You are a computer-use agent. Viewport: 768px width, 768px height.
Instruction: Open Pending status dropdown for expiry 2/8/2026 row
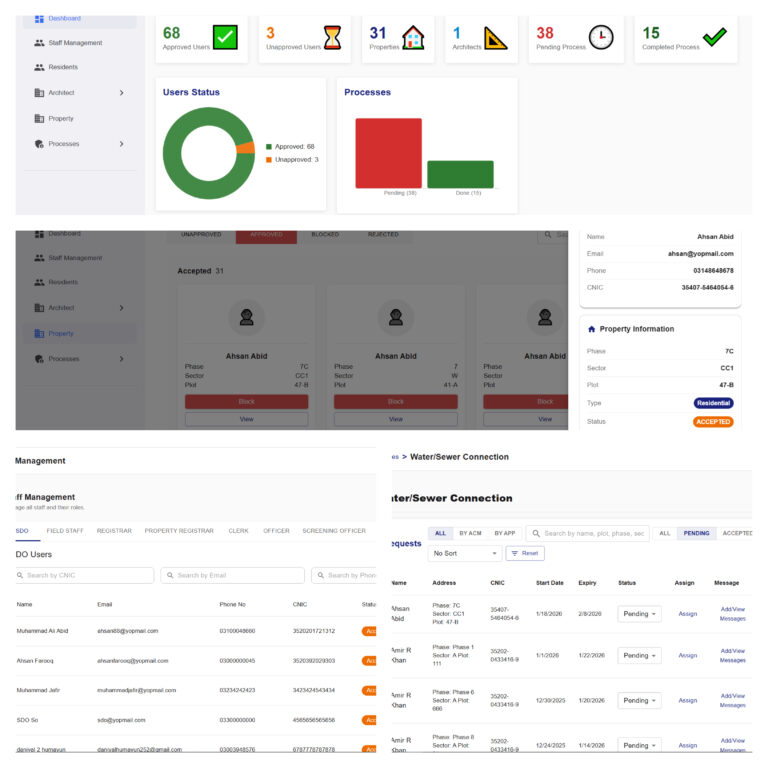click(x=639, y=614)
